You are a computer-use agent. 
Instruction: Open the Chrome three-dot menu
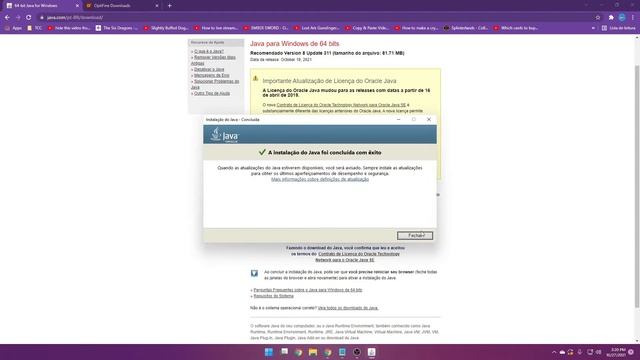click(633, 18)
